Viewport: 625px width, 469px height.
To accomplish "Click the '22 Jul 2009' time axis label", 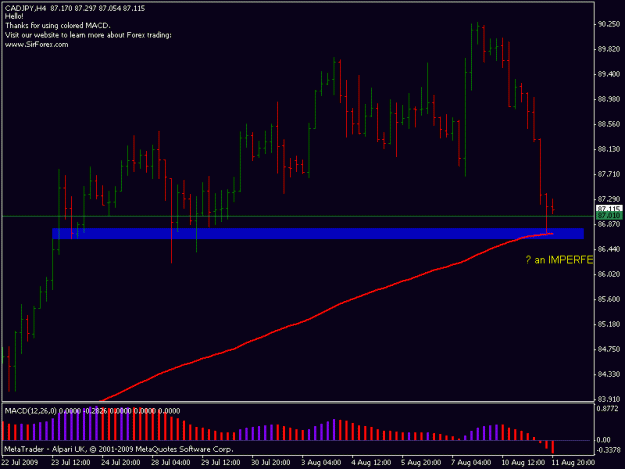I will (20, 463).
